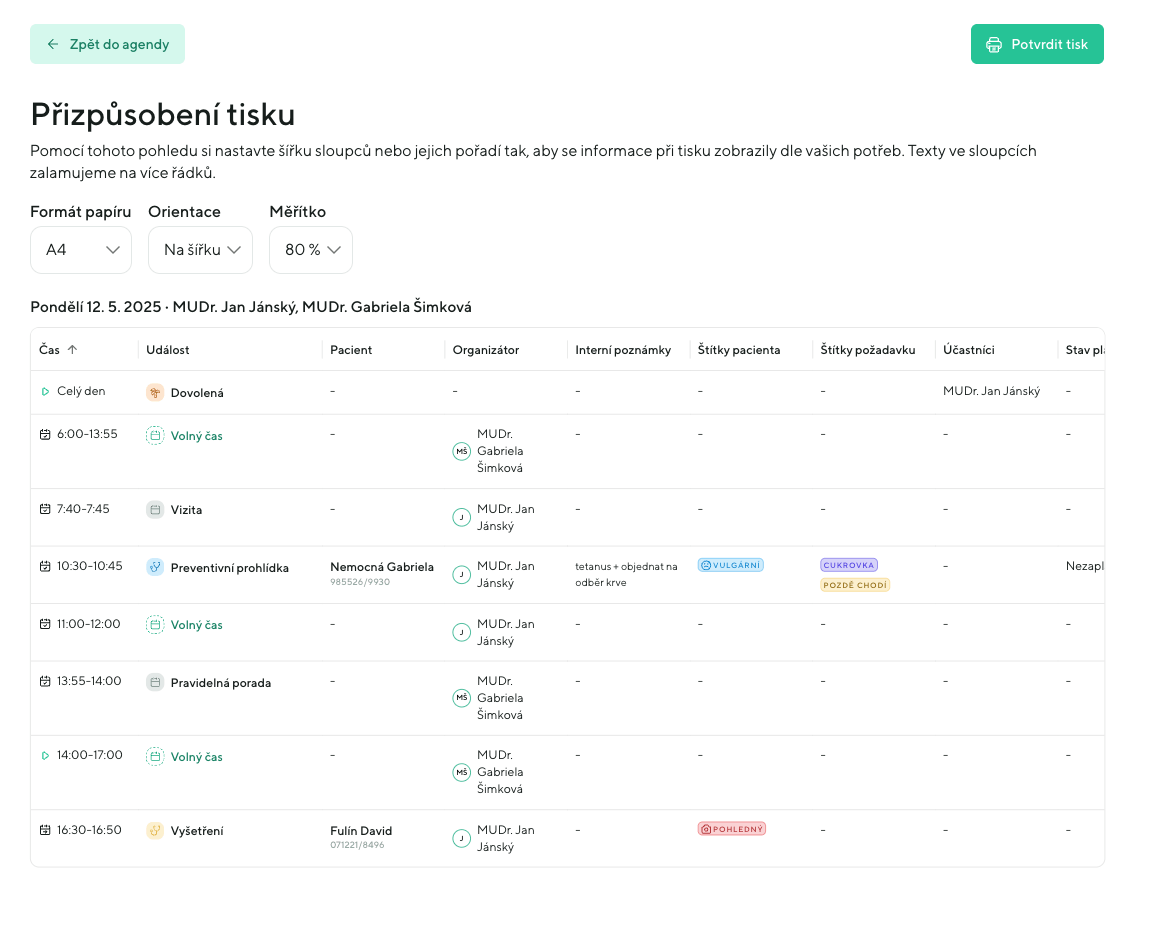1166x932 pixels.
Task: Click the Preventivní prohlídka event icon
Action: [155, 568]
